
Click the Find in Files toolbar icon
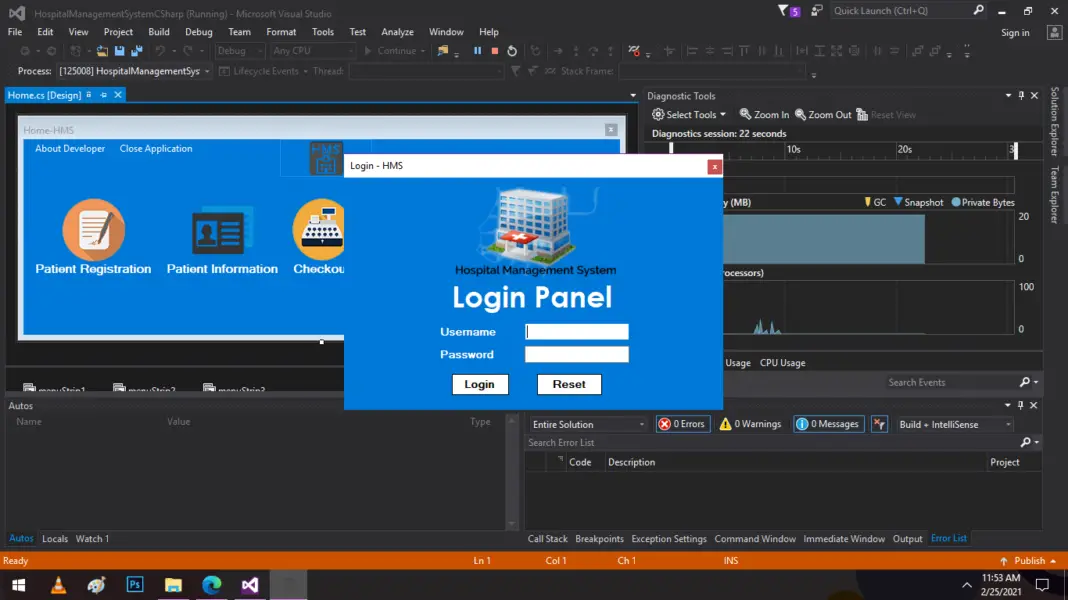pos(443,51)
